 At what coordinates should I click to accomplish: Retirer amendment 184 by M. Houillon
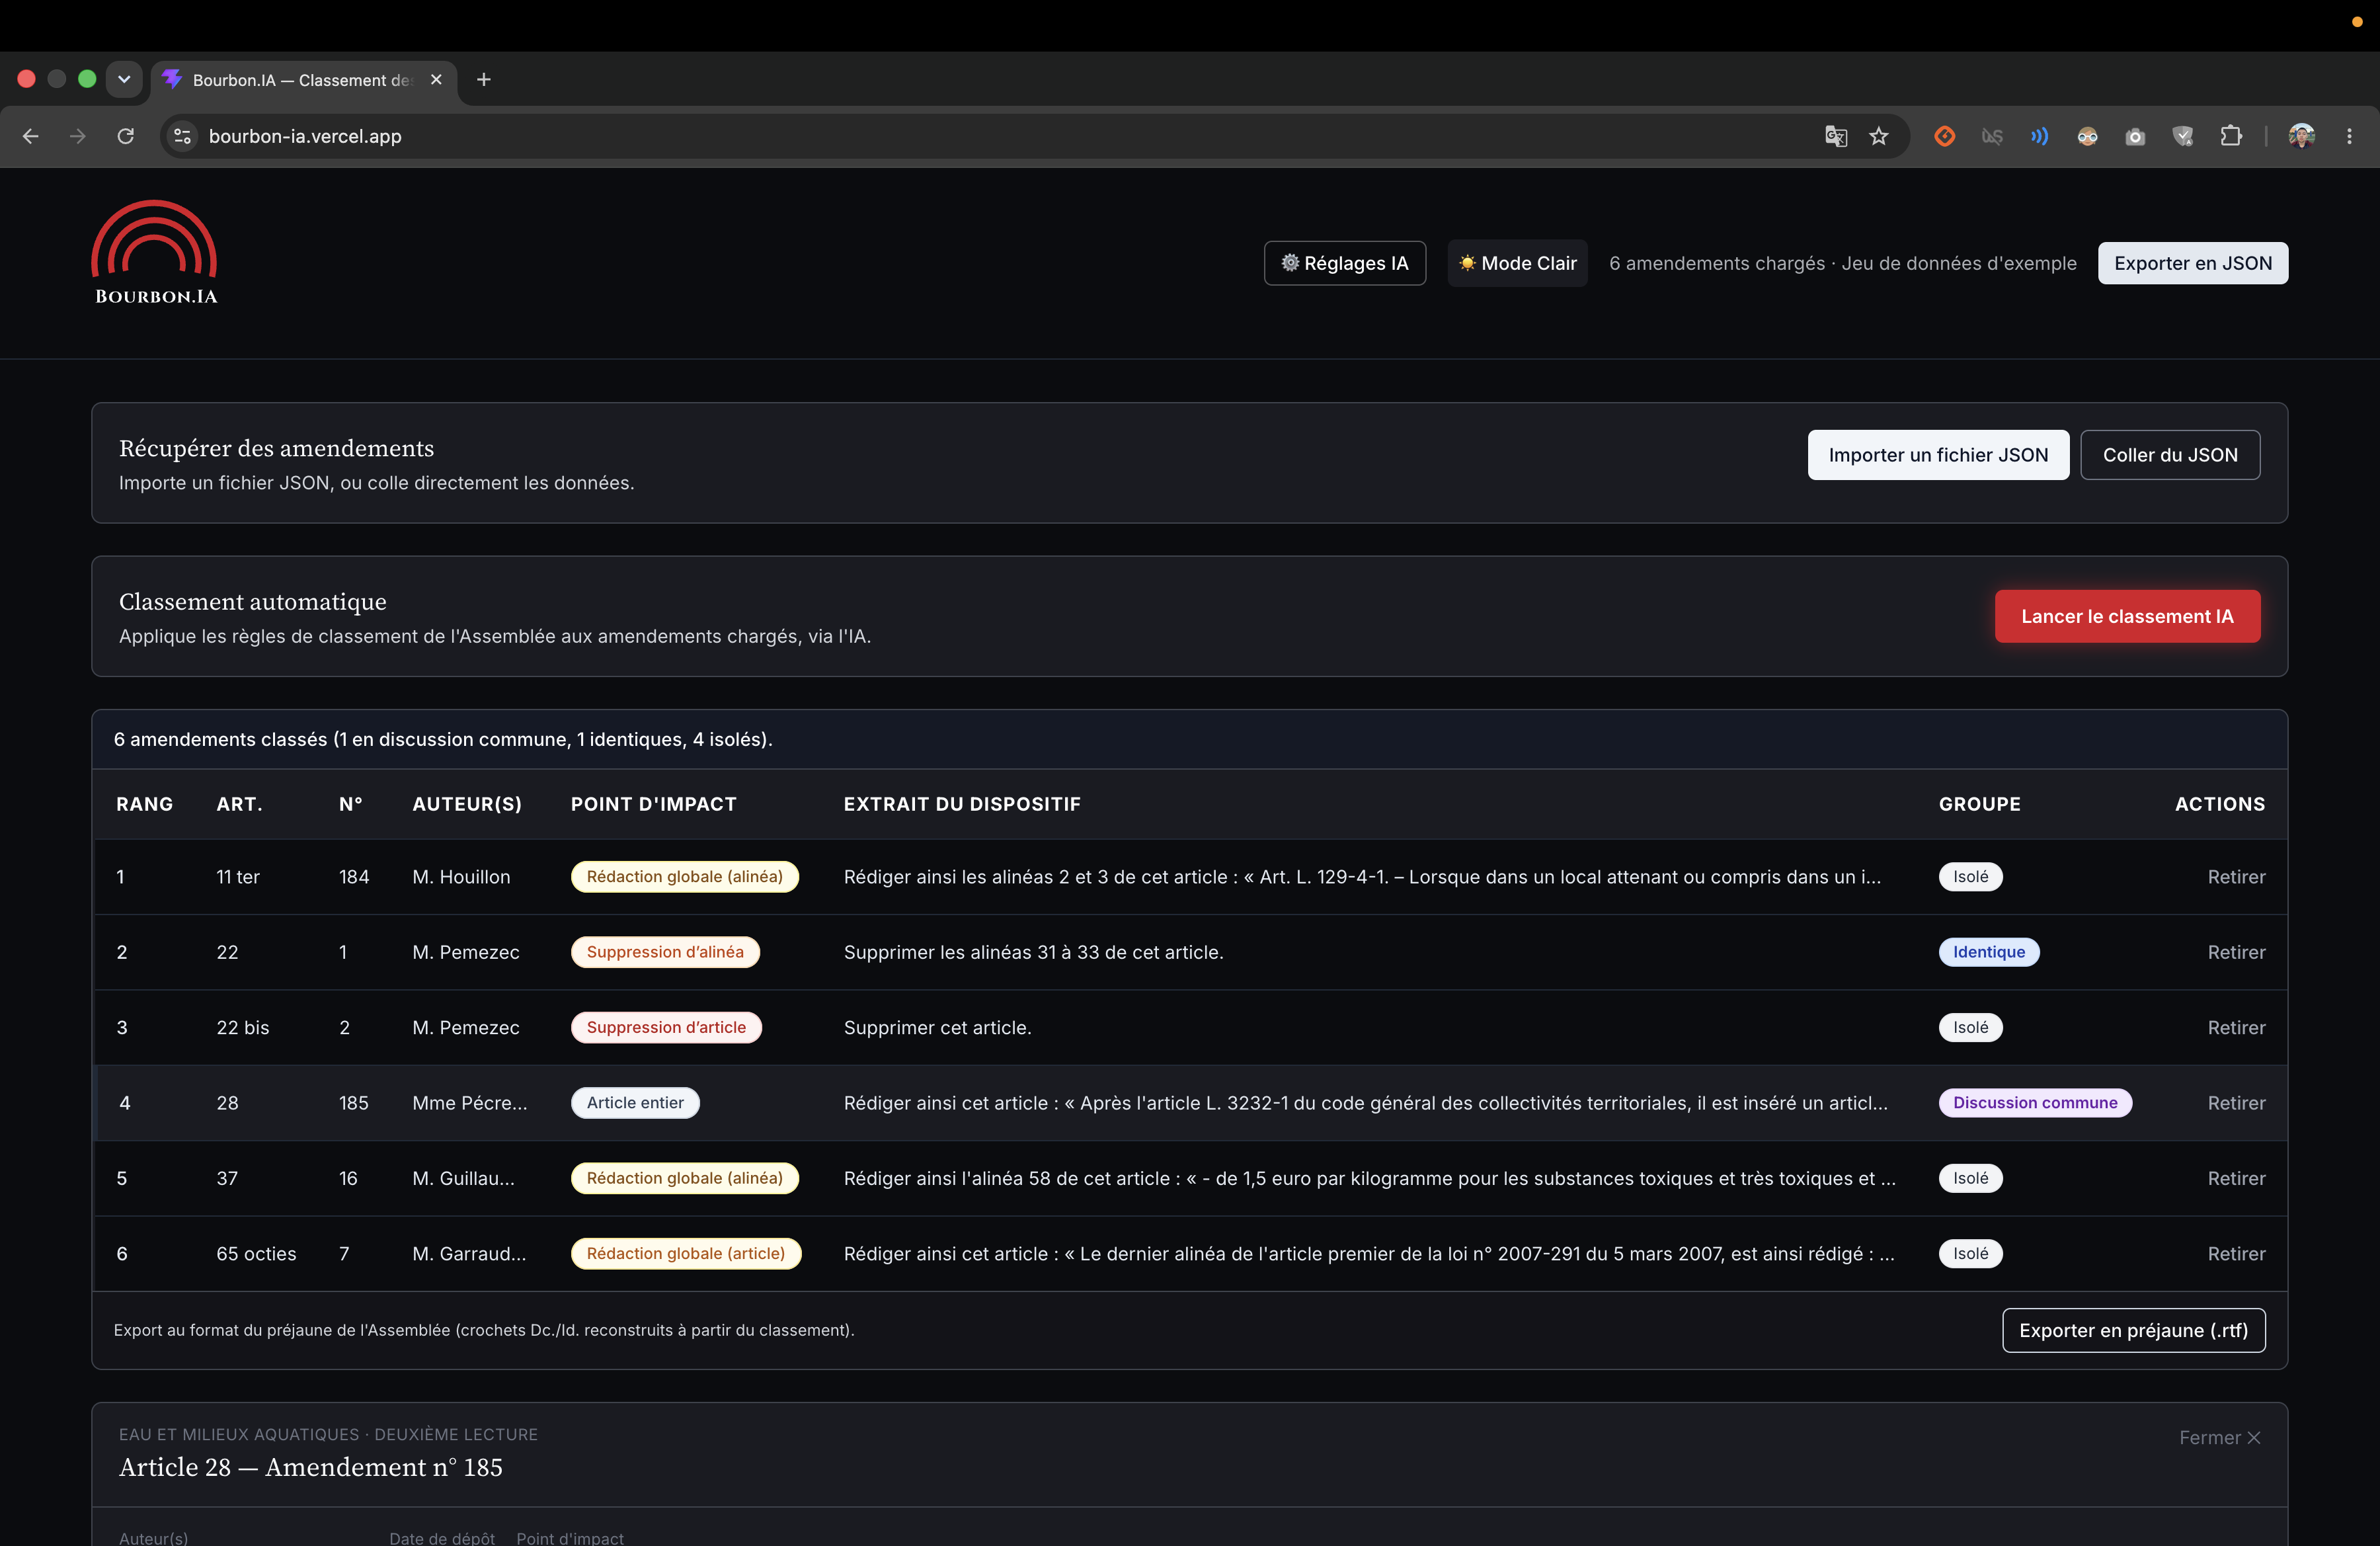(2236, 877)
